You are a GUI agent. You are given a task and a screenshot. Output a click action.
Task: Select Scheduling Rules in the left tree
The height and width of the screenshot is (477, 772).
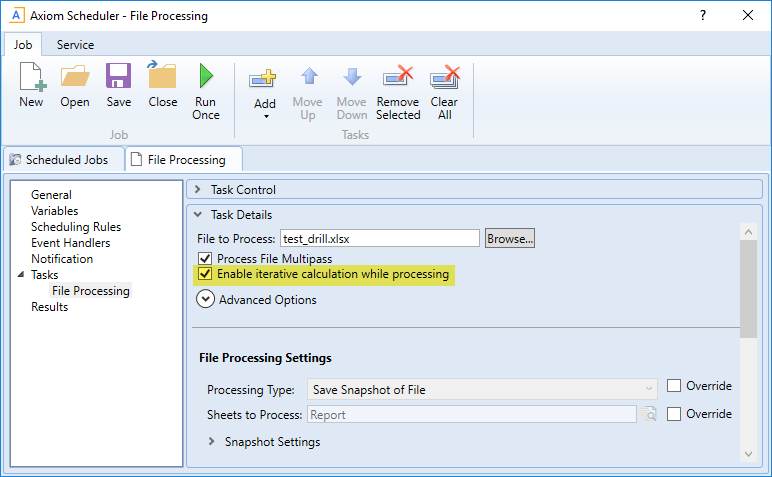(x=72, y=227)
